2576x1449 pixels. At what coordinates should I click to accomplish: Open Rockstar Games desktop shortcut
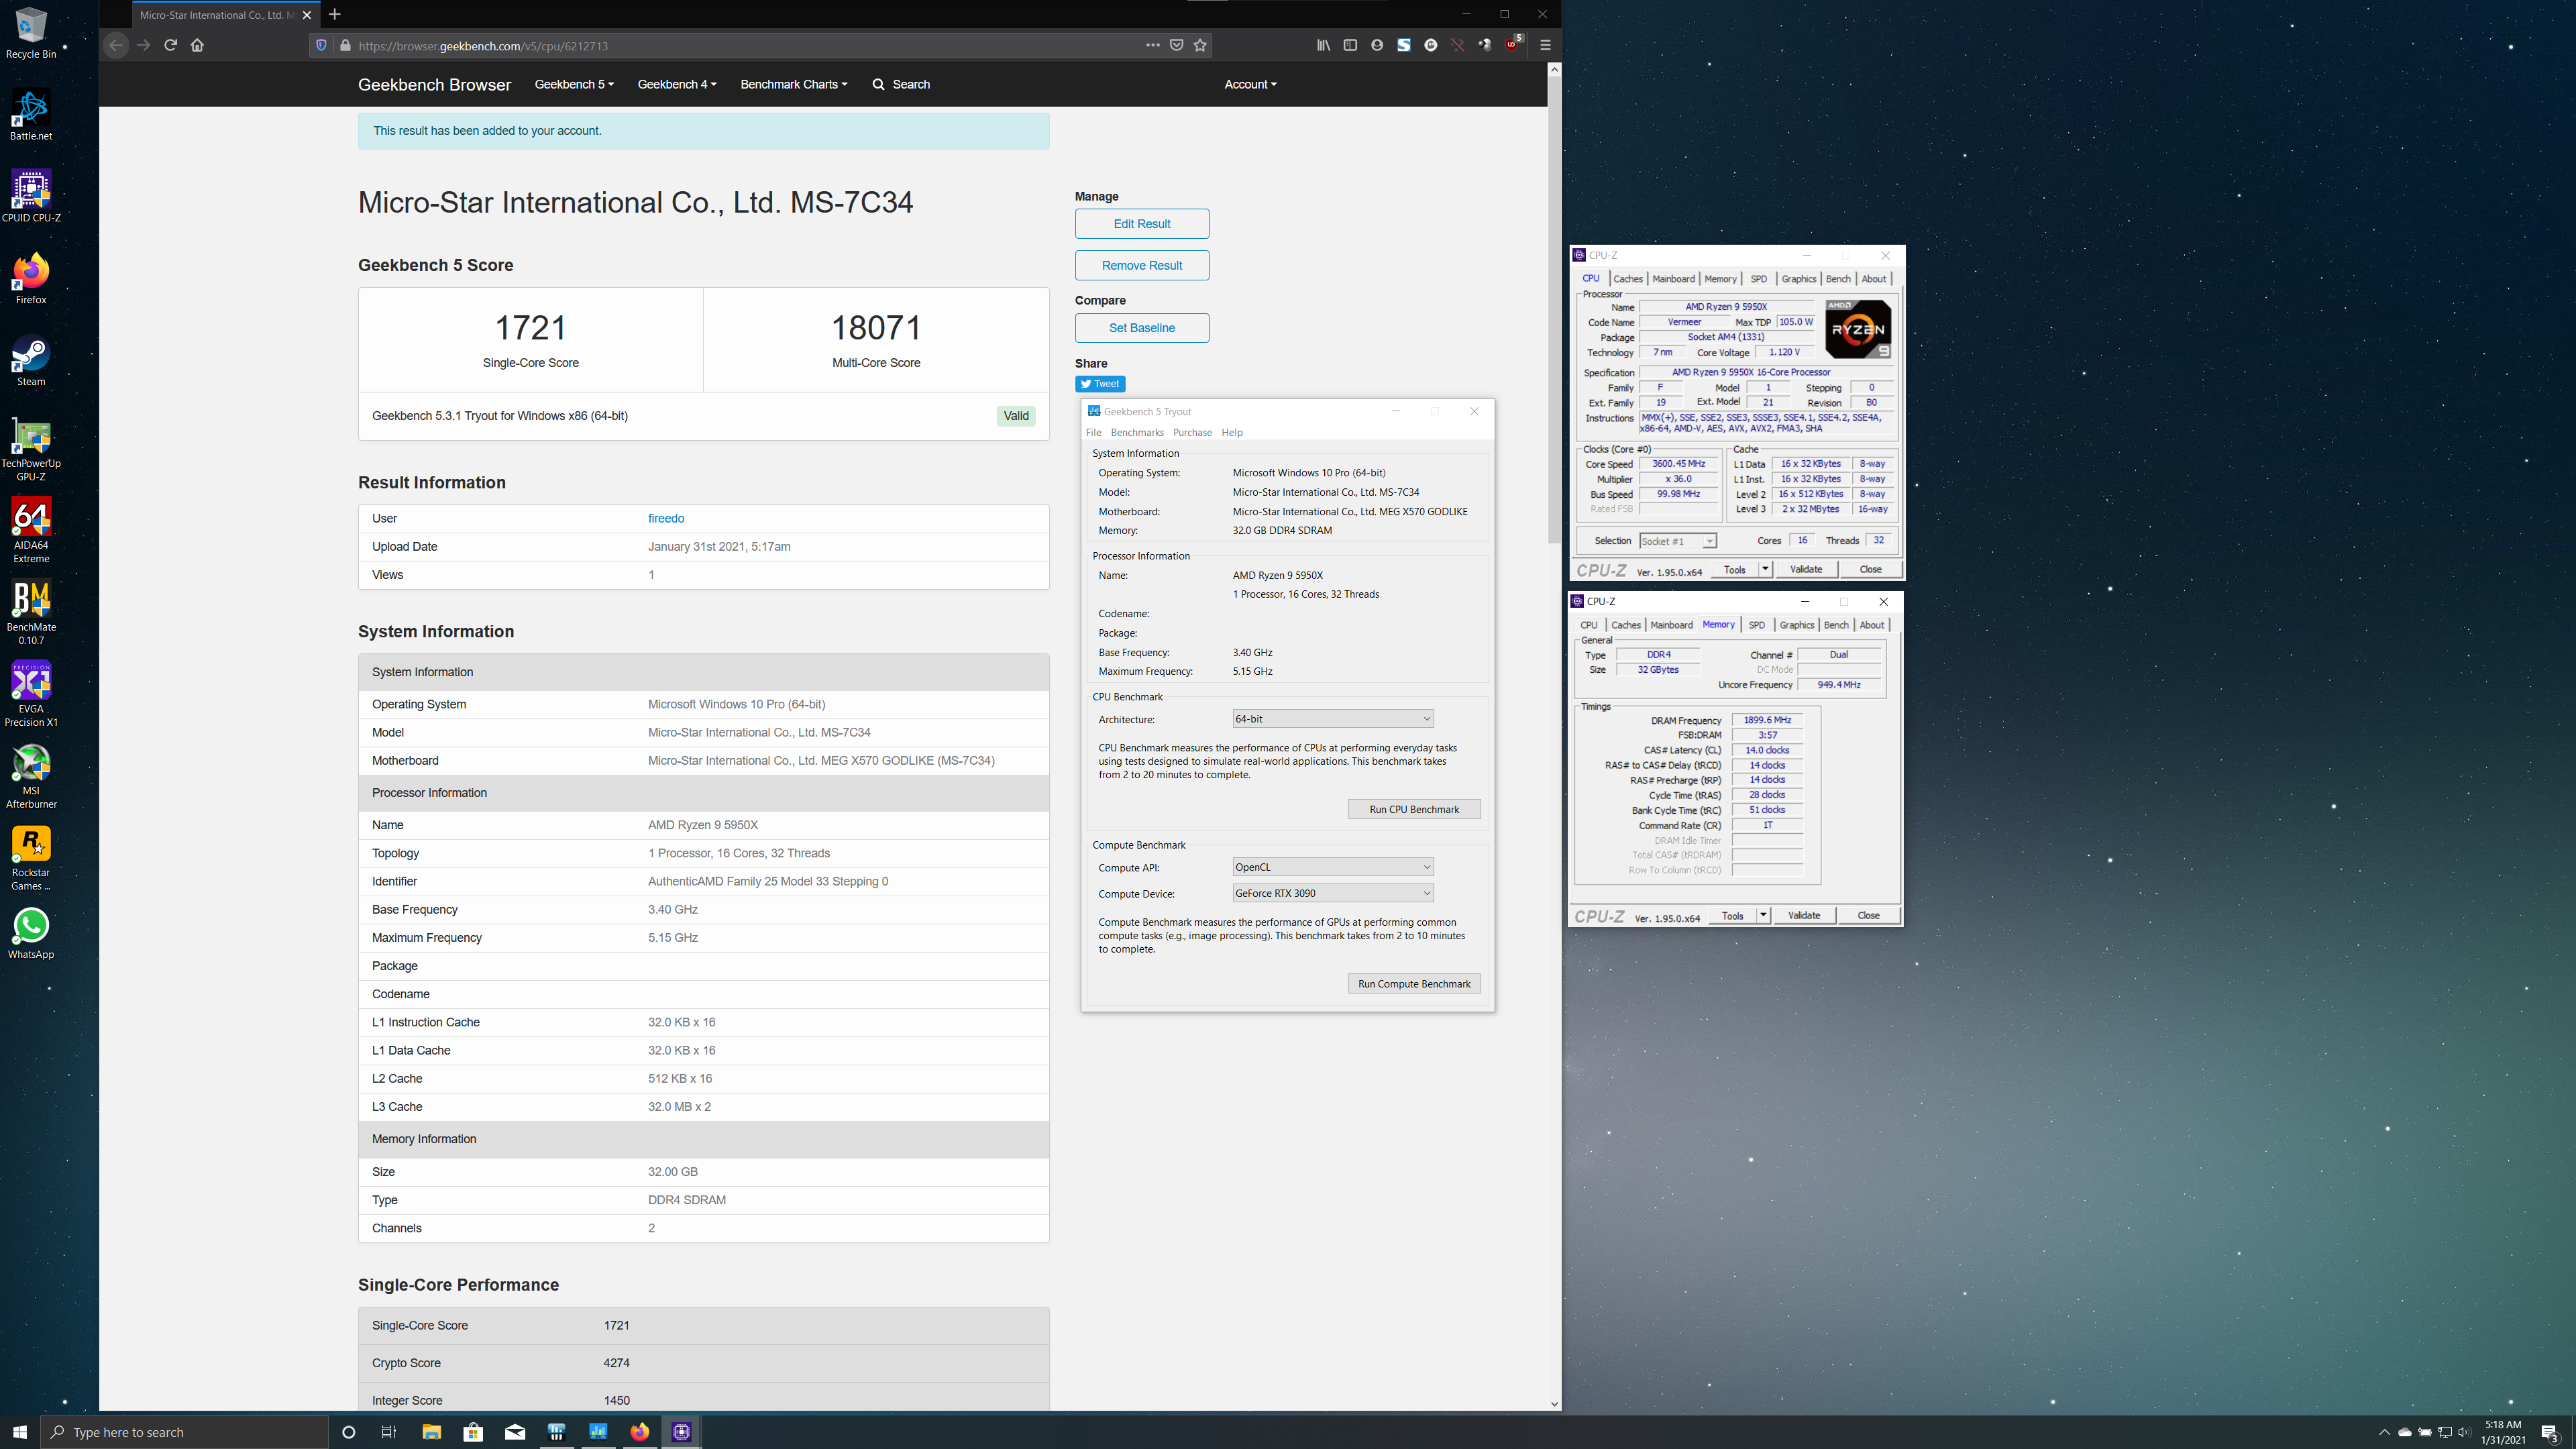click(x=31, y=858)
